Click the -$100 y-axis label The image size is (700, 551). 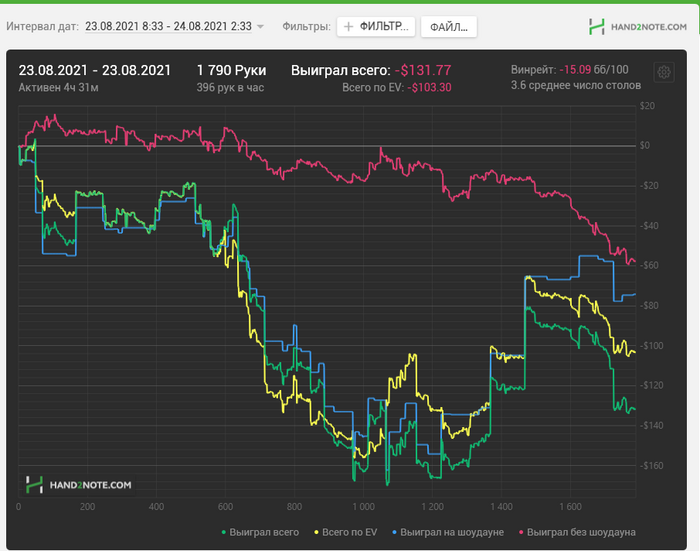pos(651,346)
